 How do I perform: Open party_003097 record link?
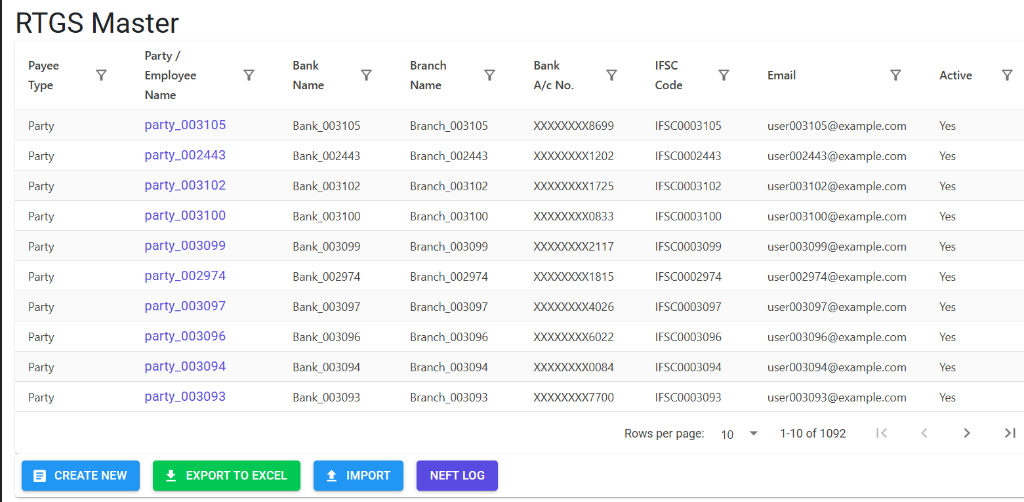[x=185, y=306]
